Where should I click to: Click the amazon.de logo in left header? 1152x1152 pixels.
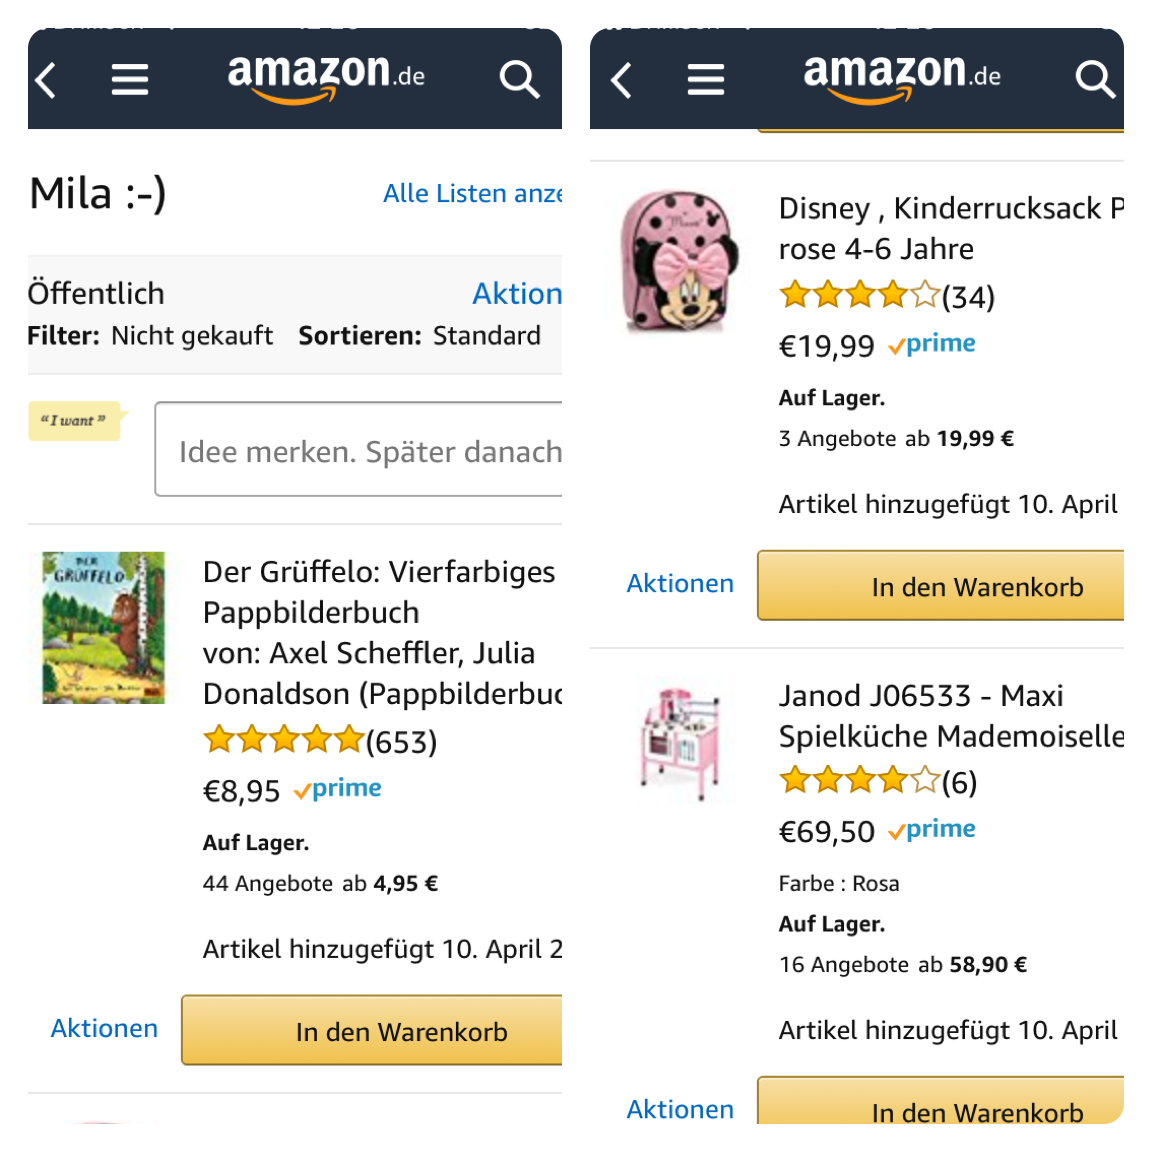[325, 78]
